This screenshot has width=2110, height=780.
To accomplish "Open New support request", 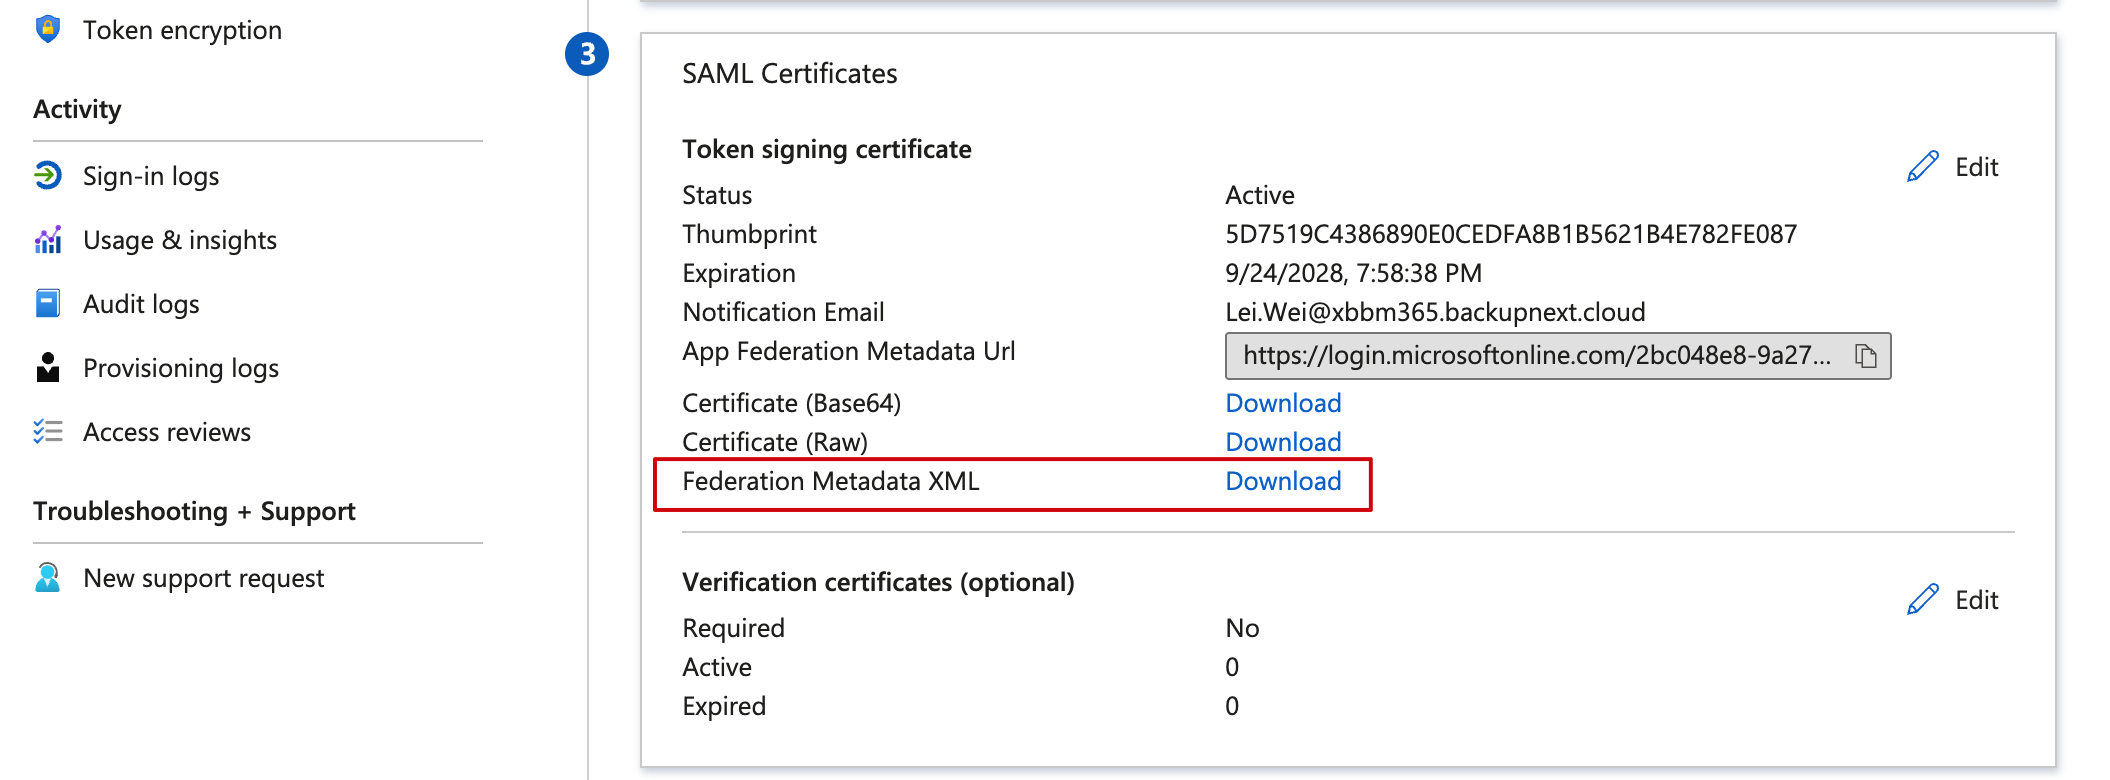I will tap(204, 578).
